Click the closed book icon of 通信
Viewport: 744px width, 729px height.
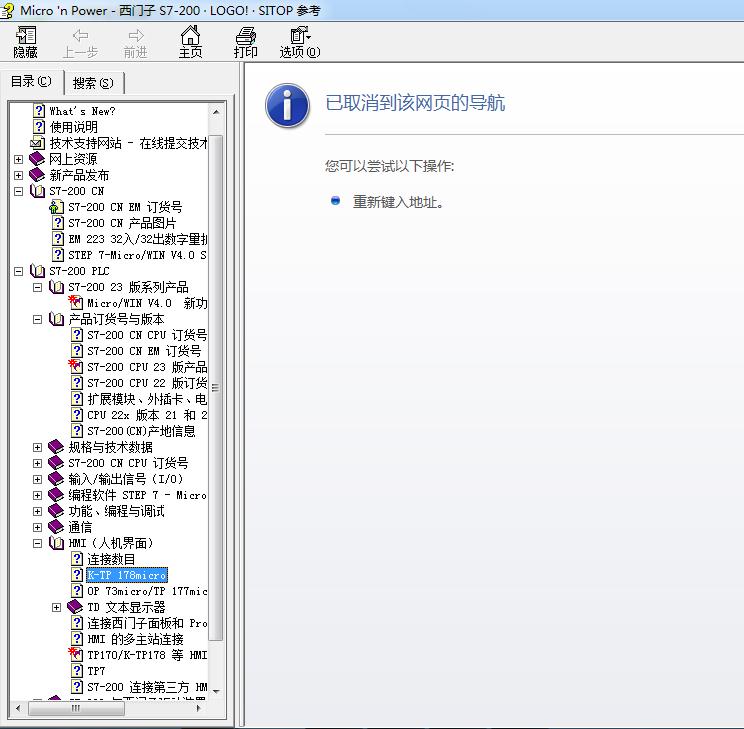pos(56,527)
